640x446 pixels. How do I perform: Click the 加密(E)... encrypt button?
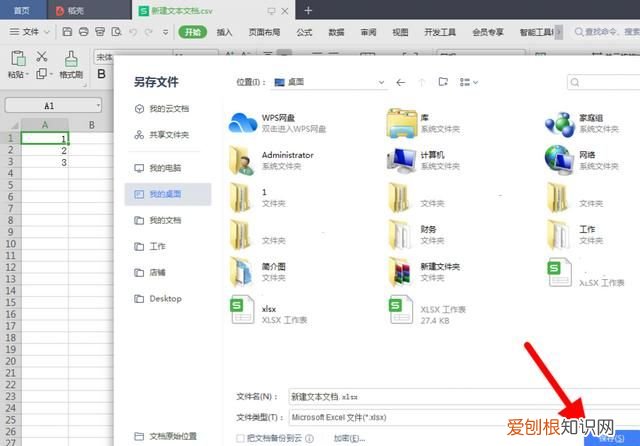click(x=349, y=439)
